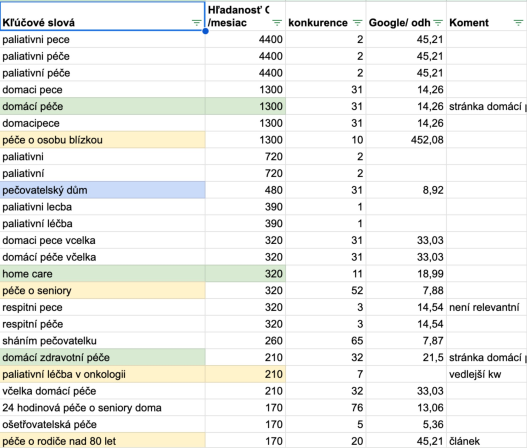Click konkurence value 5
The height and width of the screenshot is (448, 527).
[360, 424]
